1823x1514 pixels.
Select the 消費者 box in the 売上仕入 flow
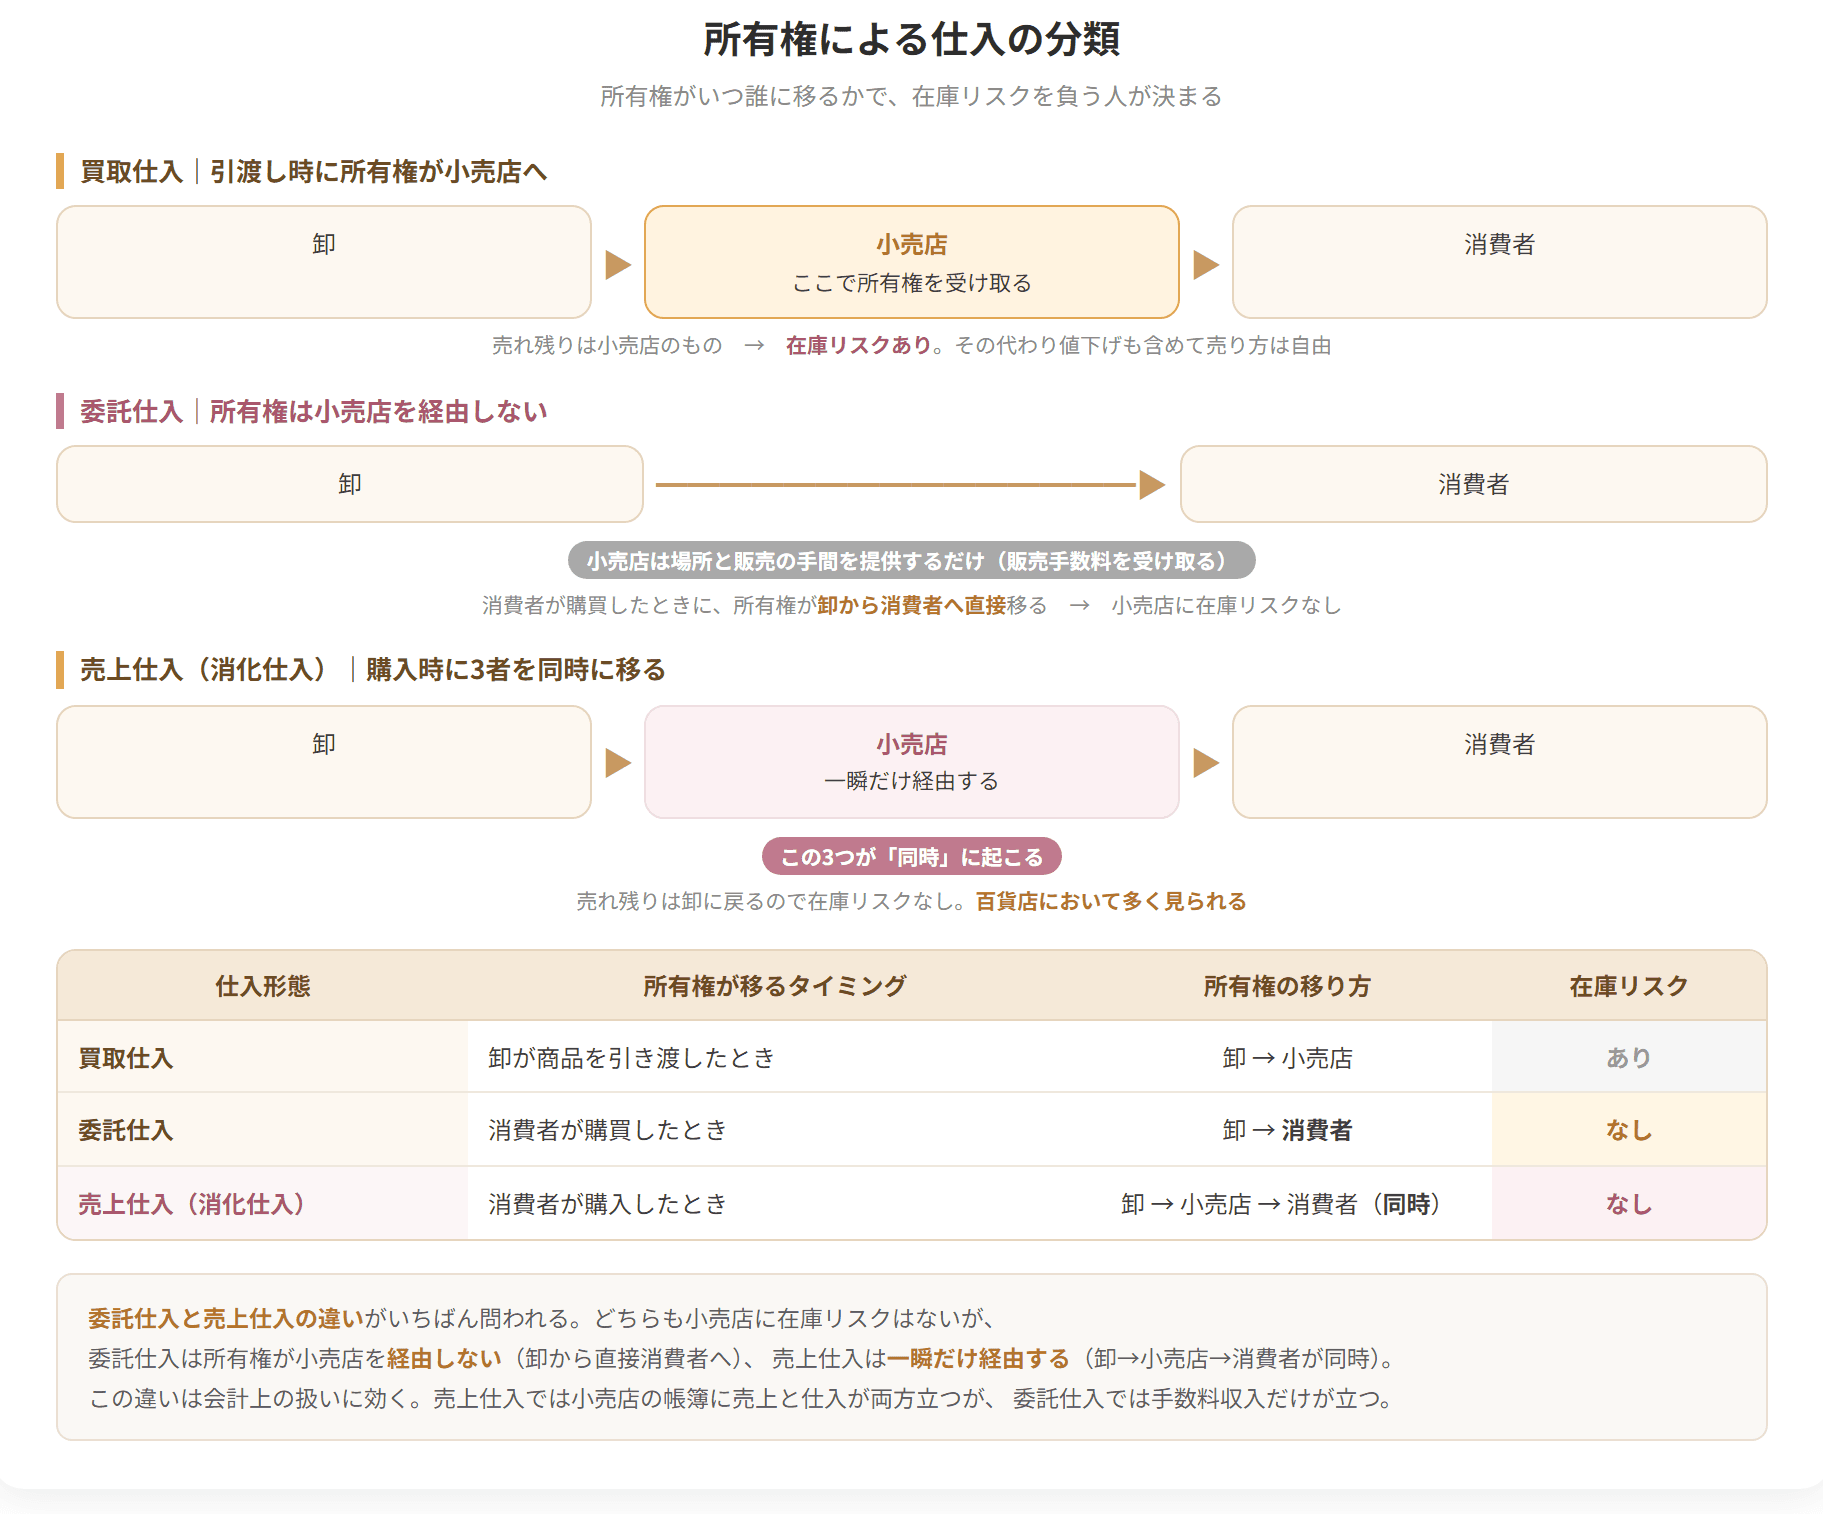tap(1499, 762)
